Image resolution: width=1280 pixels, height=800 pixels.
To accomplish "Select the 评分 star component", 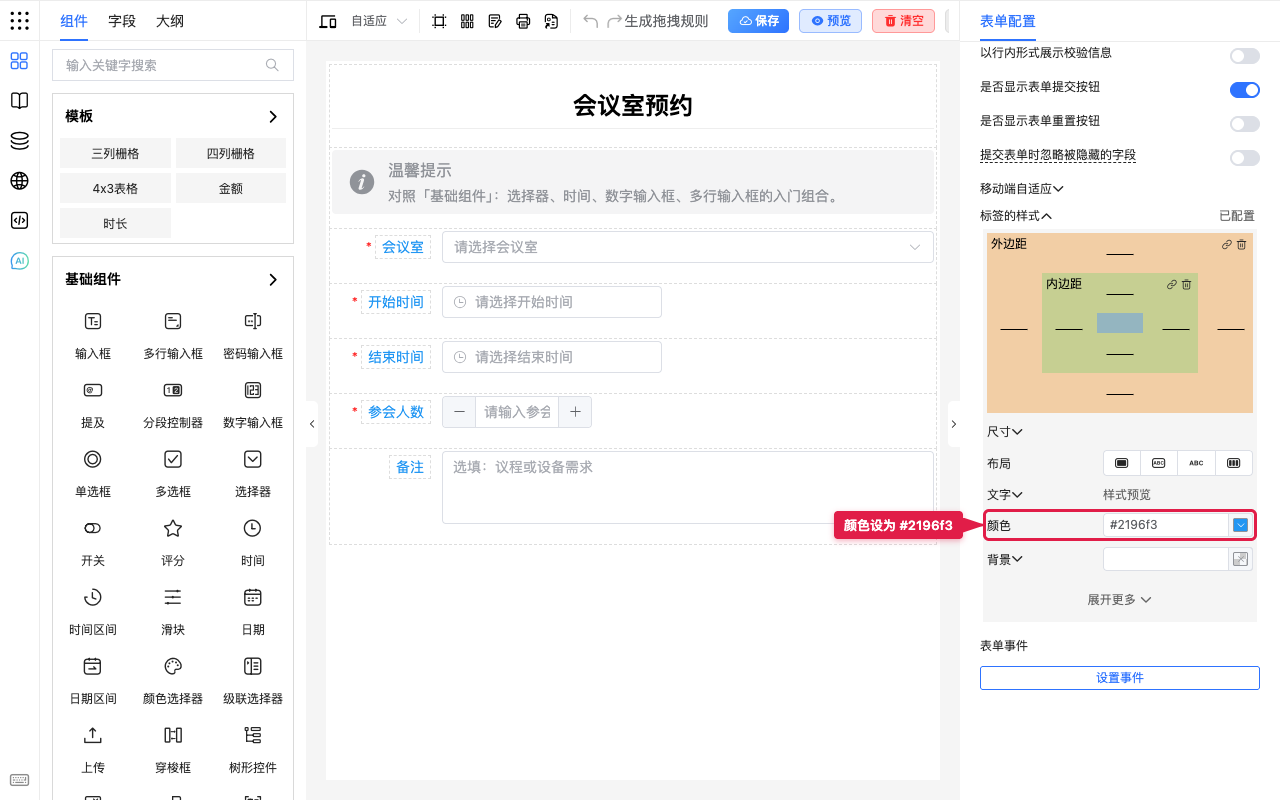I will click(x=173, y=542).
